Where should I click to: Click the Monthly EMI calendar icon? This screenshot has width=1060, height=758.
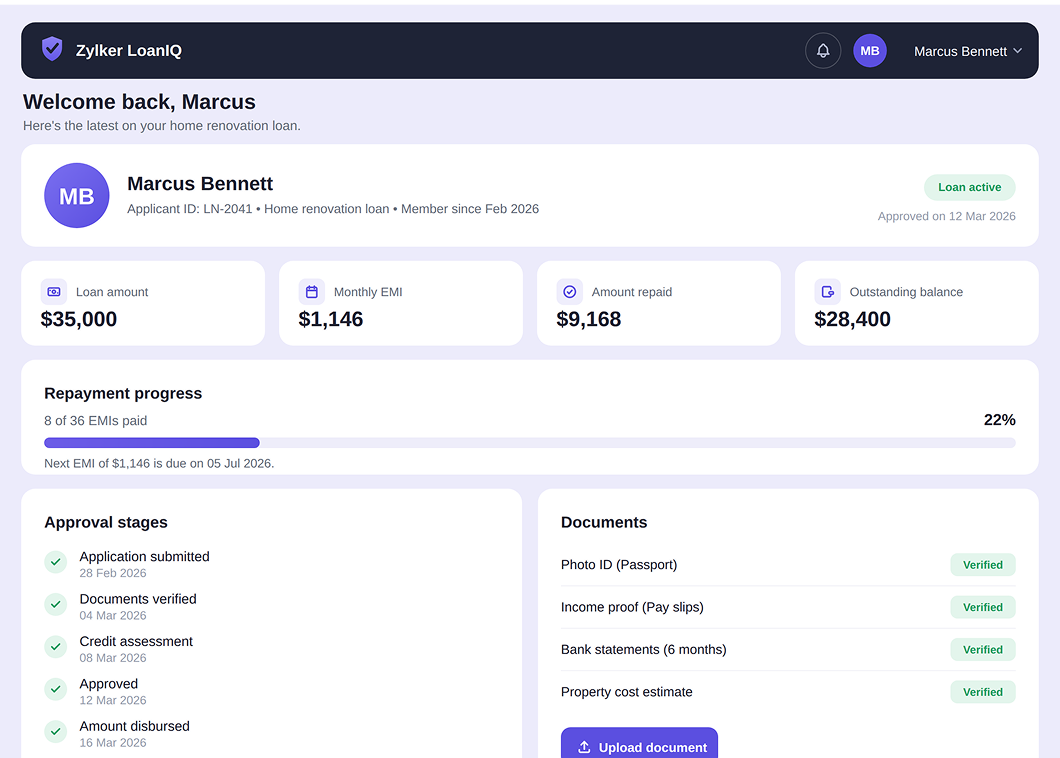coord(312,291)
